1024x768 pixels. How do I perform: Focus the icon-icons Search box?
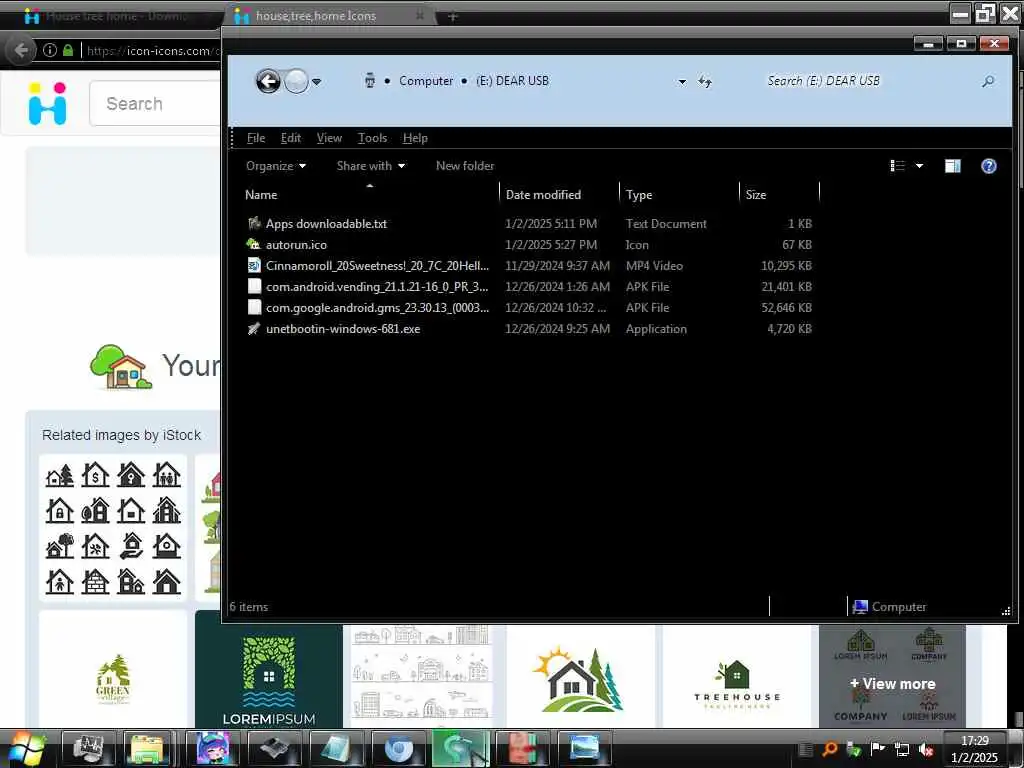tap(155, 103)
